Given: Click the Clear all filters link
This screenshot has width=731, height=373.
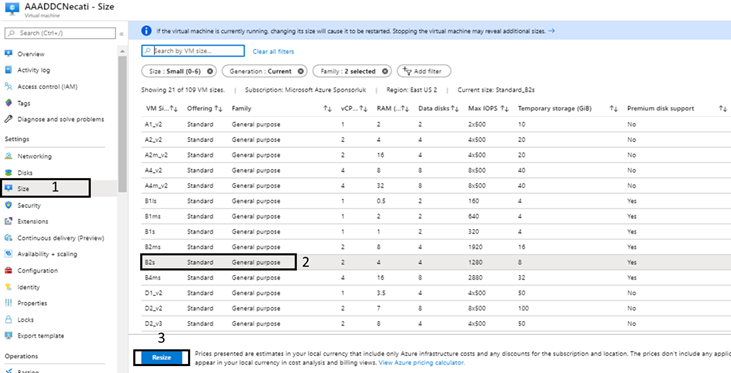Looking at the screenshot, I should click(273, 51).
